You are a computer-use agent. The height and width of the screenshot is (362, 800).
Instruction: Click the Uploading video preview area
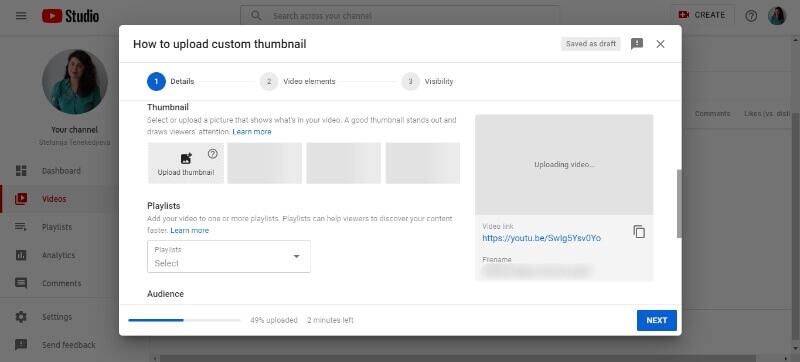click(564, 165)
